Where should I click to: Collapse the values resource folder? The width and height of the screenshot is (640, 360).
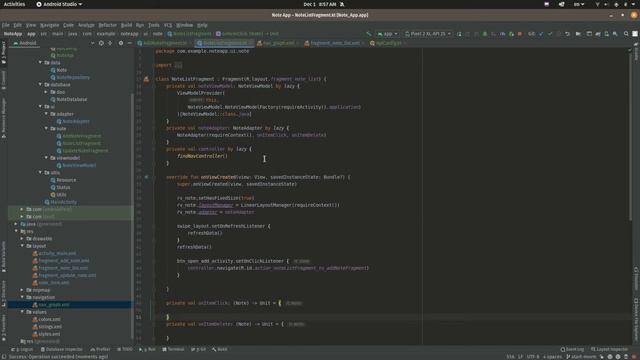click(x=22, y=312)
